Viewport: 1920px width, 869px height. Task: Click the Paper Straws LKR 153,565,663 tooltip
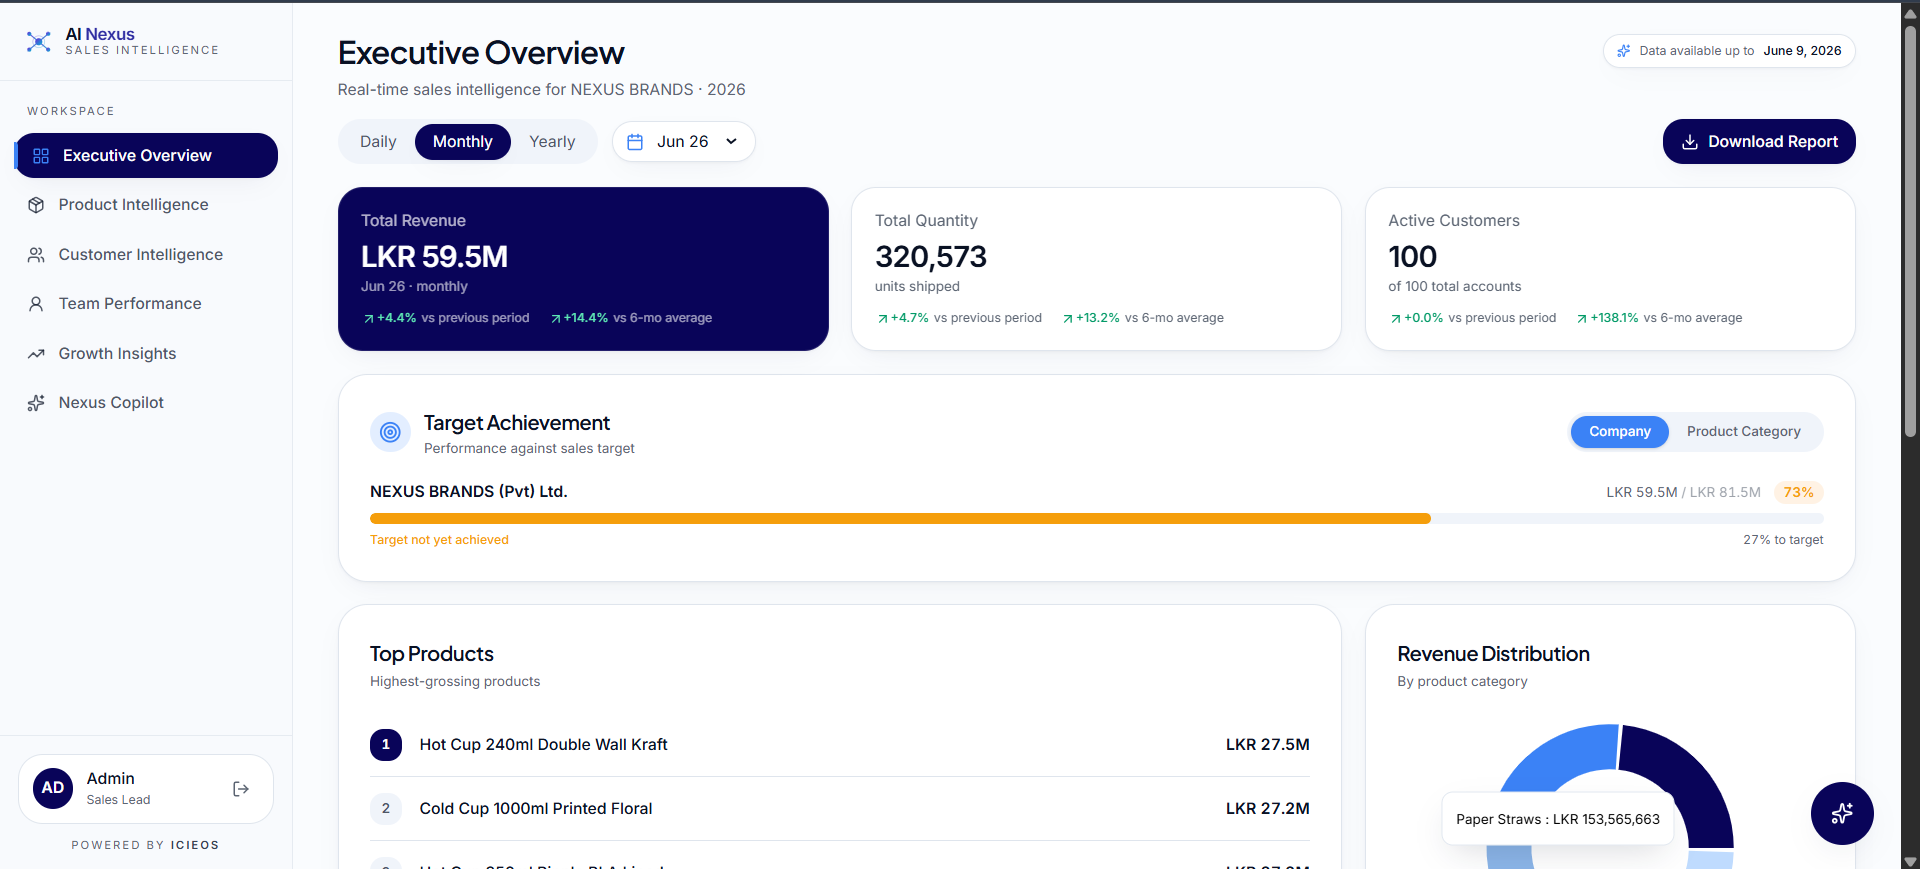pyautogui.click(x=1558, y=819)
